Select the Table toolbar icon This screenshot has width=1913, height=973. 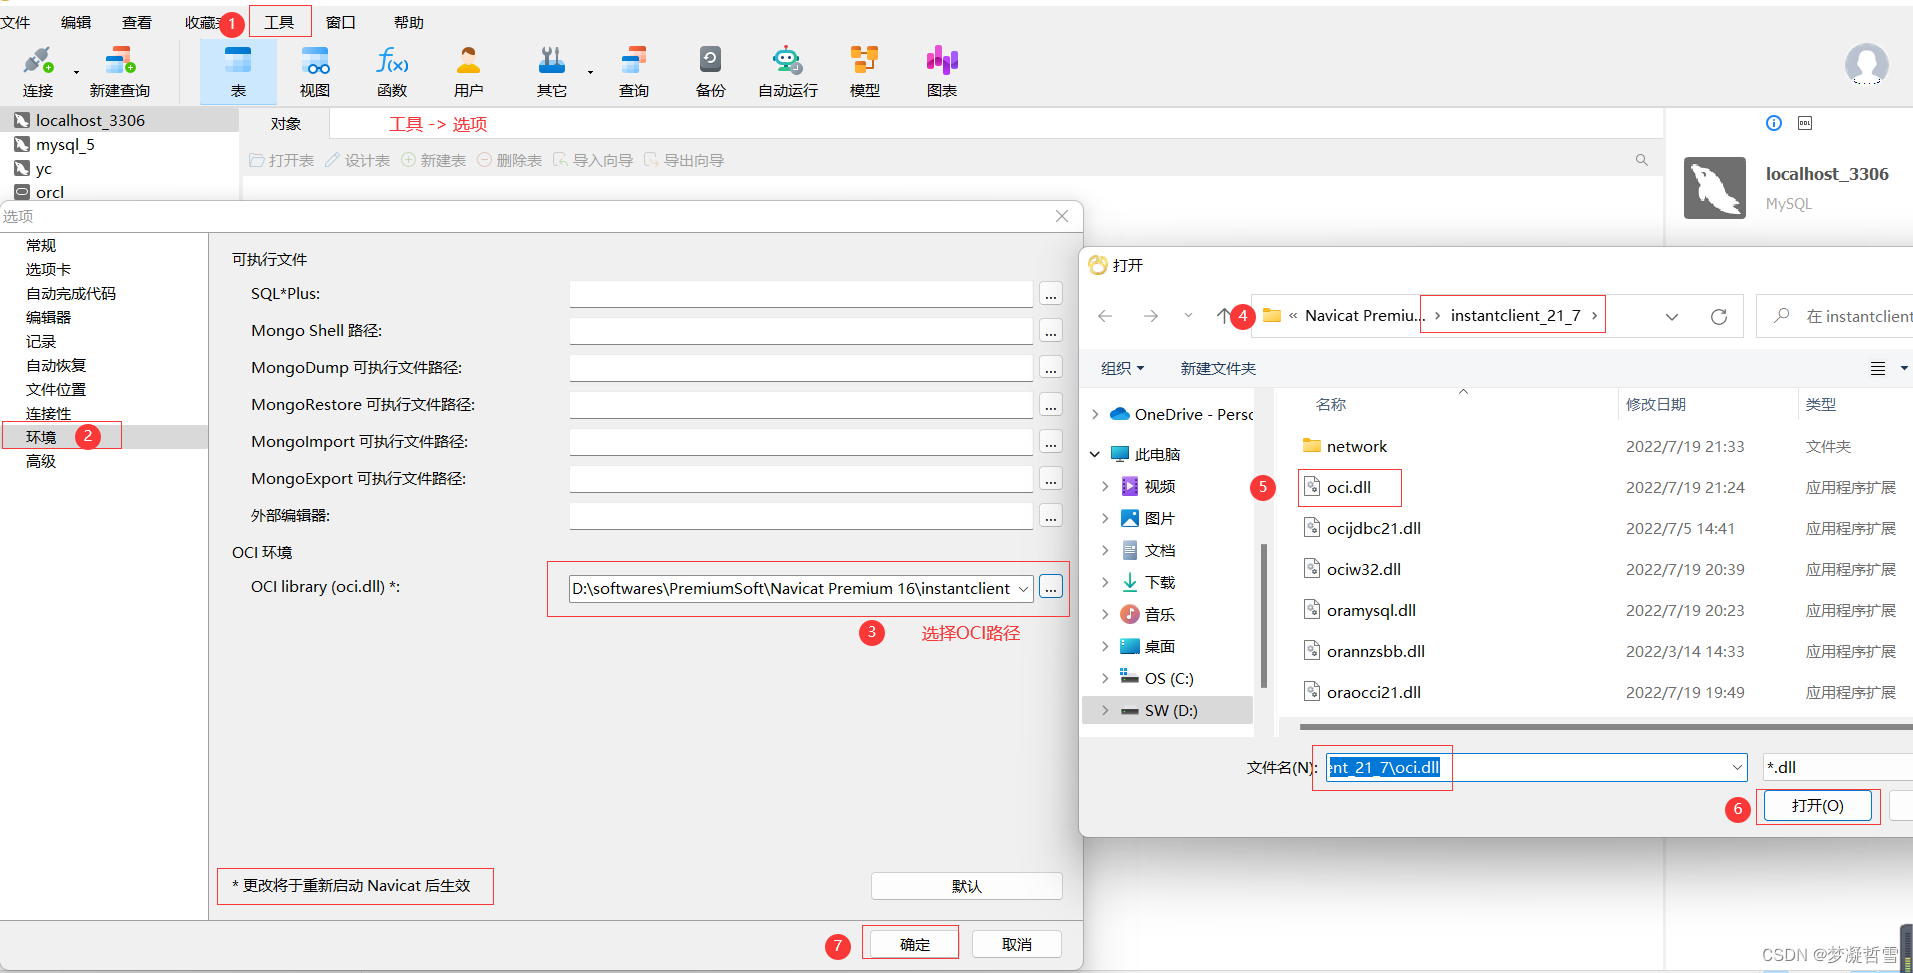(x=238, y=72)
